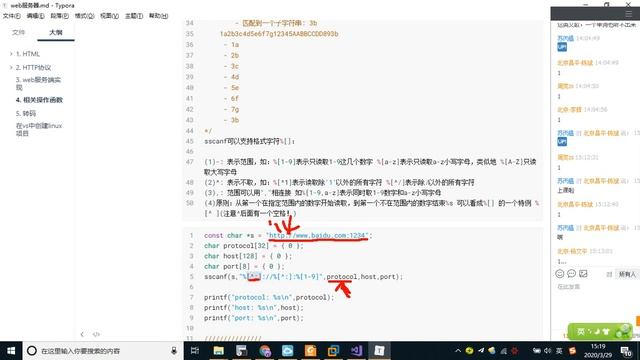Open the 视图 menu
This screenshot has height=360, width=640.
pos(109,16)
